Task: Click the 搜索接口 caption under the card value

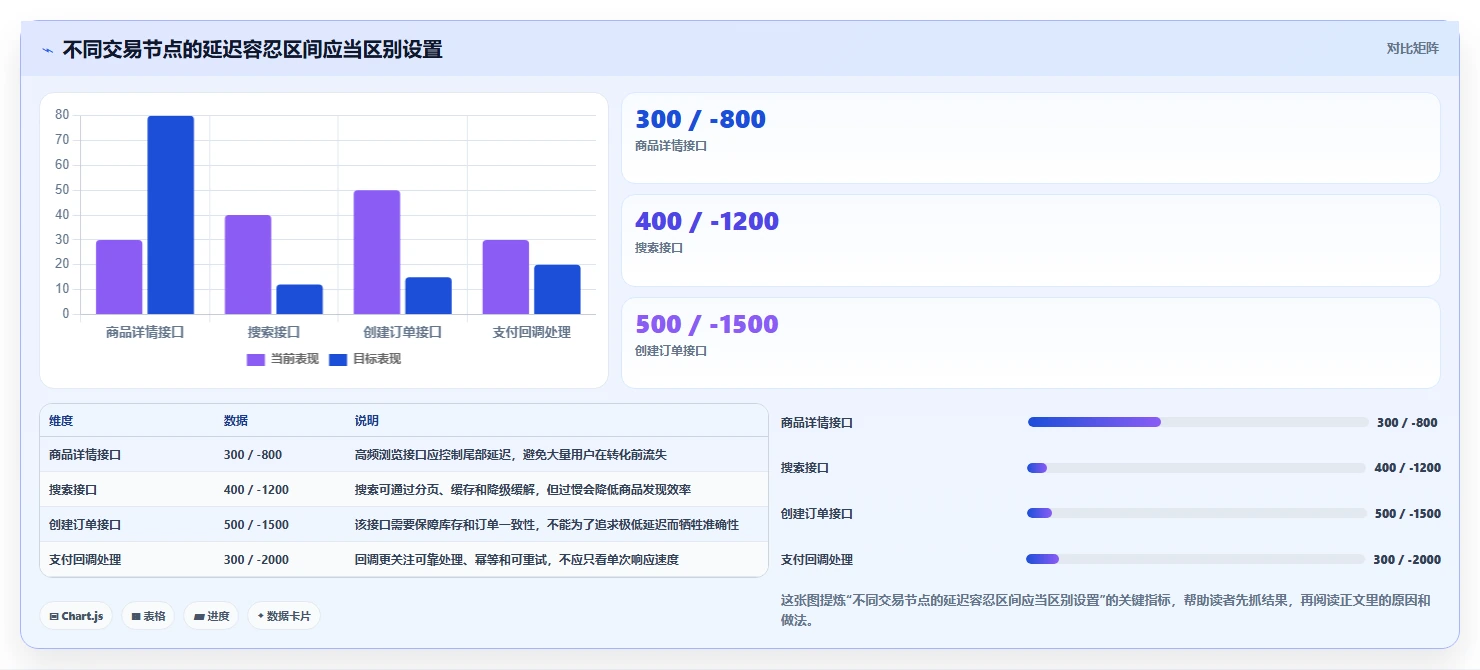Action: [659, 248]
